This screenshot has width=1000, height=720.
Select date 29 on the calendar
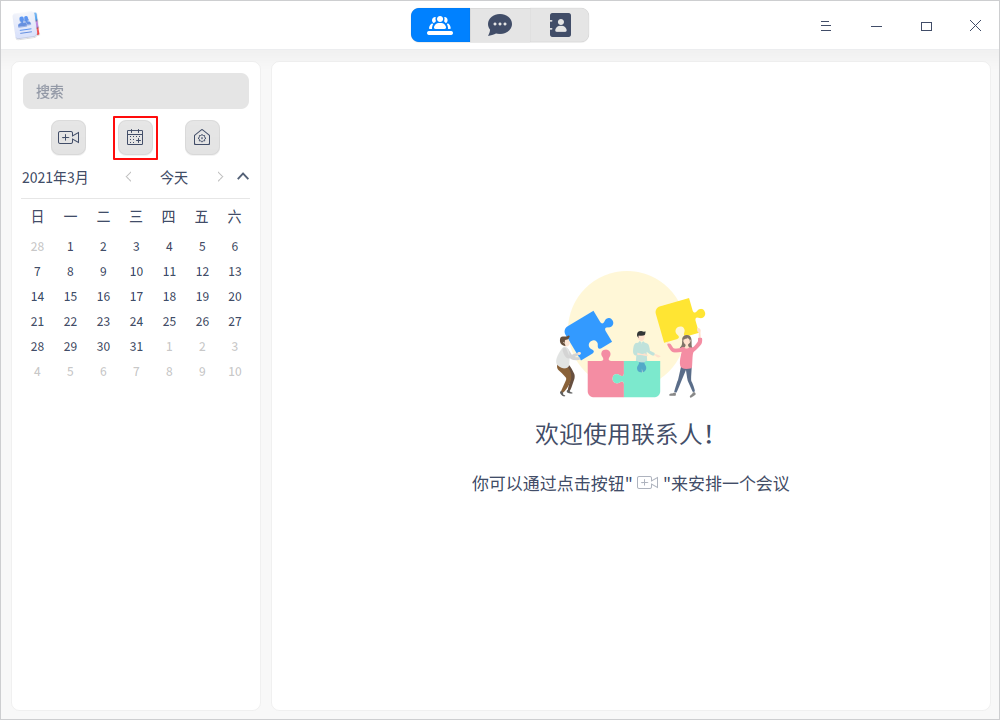click(x=70, y=346)
